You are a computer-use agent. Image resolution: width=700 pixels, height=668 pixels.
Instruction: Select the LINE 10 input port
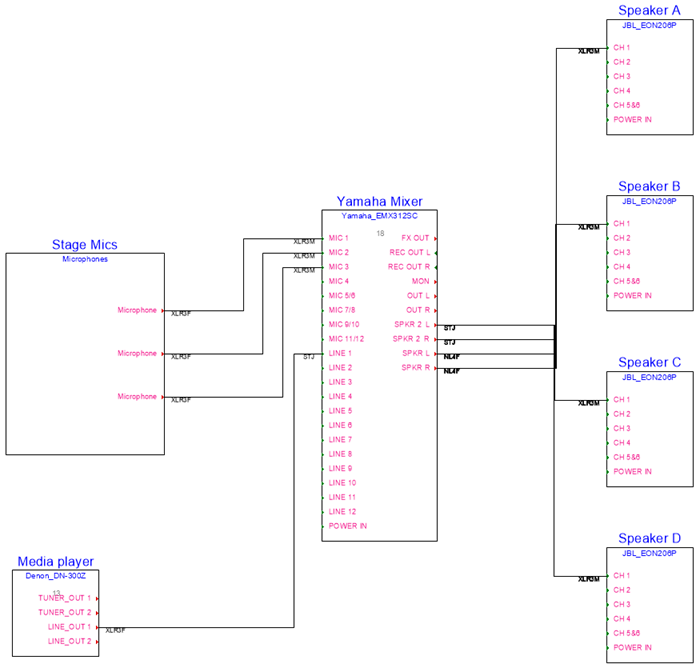pos(342,483)
